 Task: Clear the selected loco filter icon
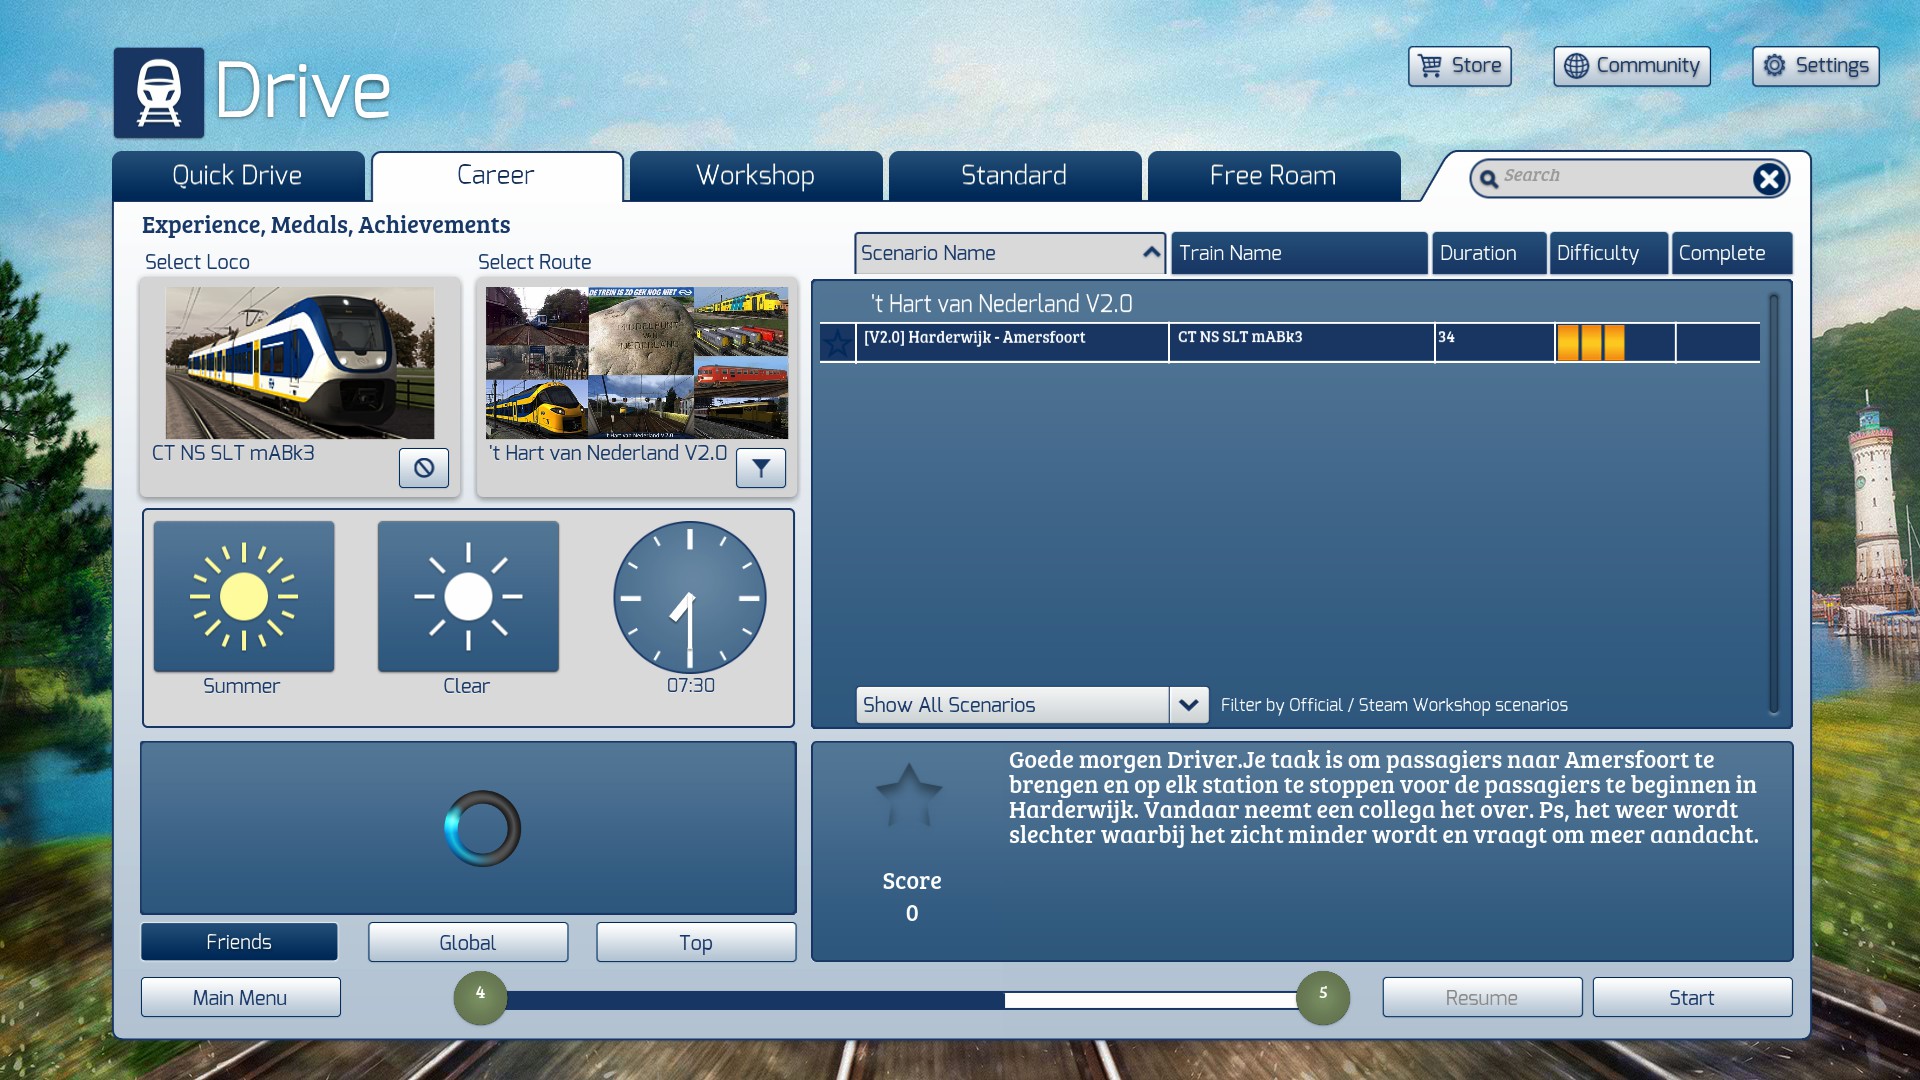424,468
